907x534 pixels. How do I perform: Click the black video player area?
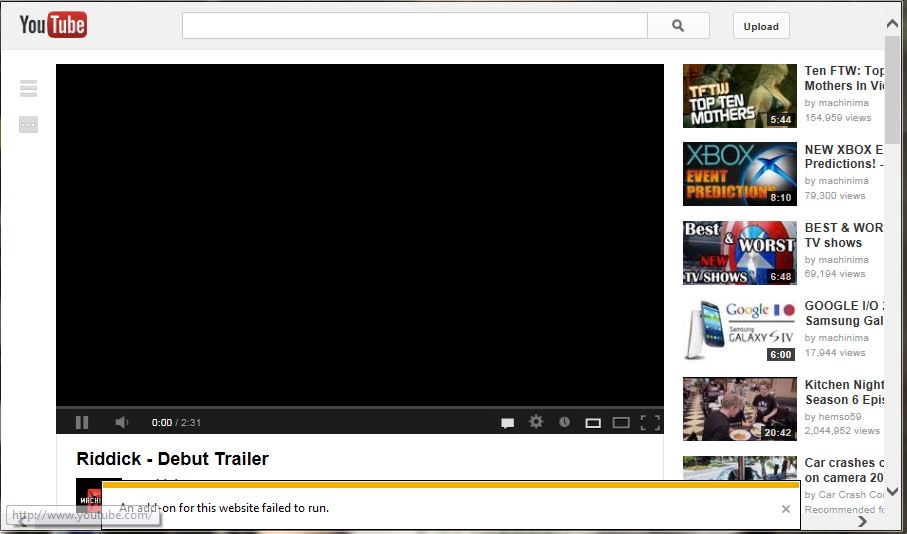[x=360, y=235]
